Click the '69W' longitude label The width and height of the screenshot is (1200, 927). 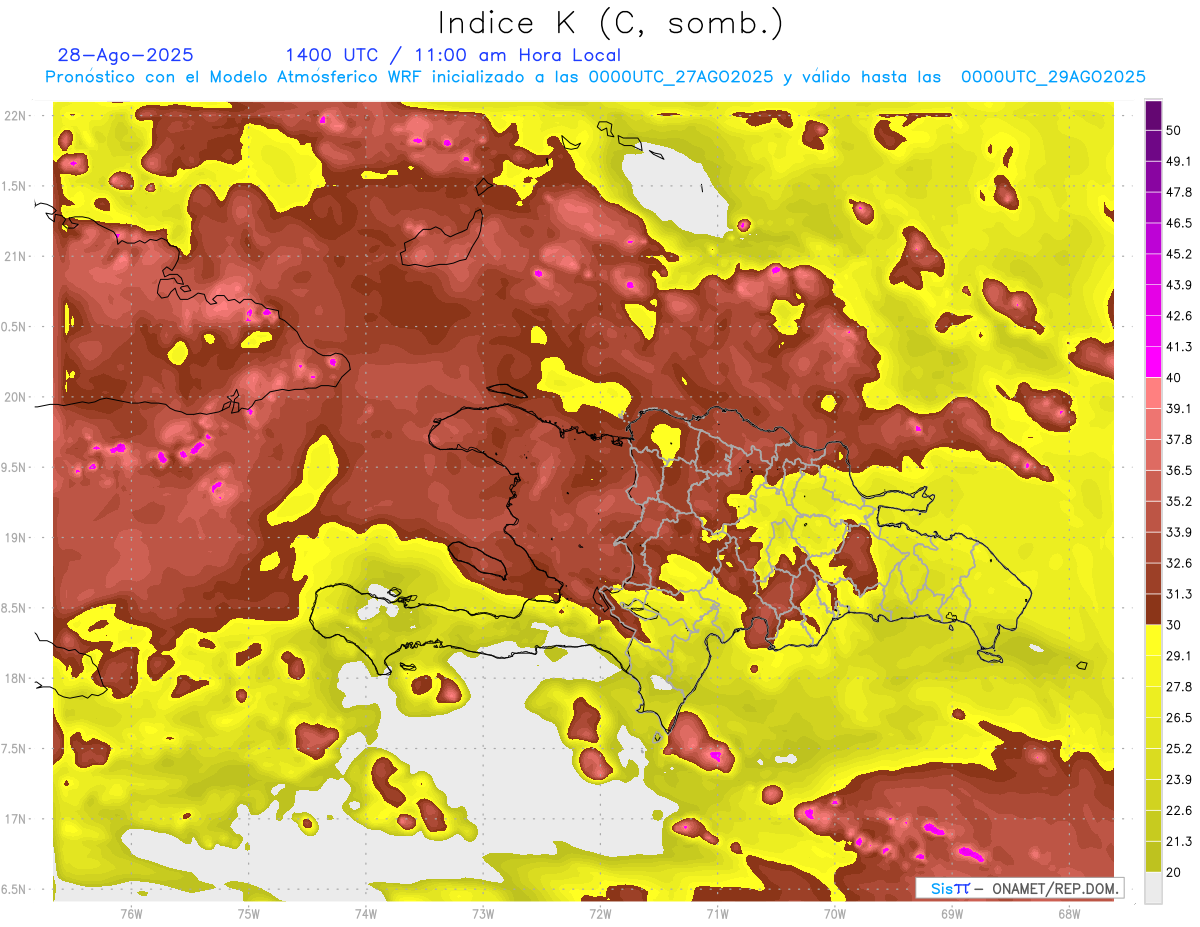[952, 913]
